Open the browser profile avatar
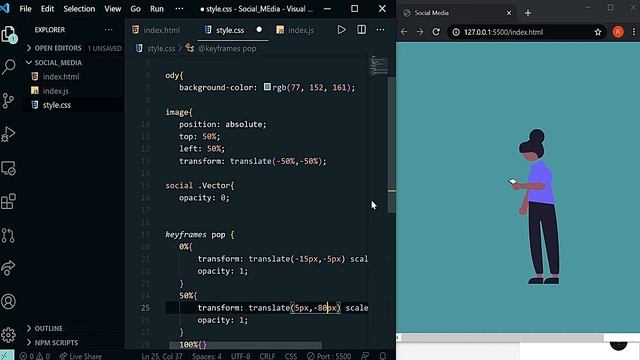 [x=618, y=32]
